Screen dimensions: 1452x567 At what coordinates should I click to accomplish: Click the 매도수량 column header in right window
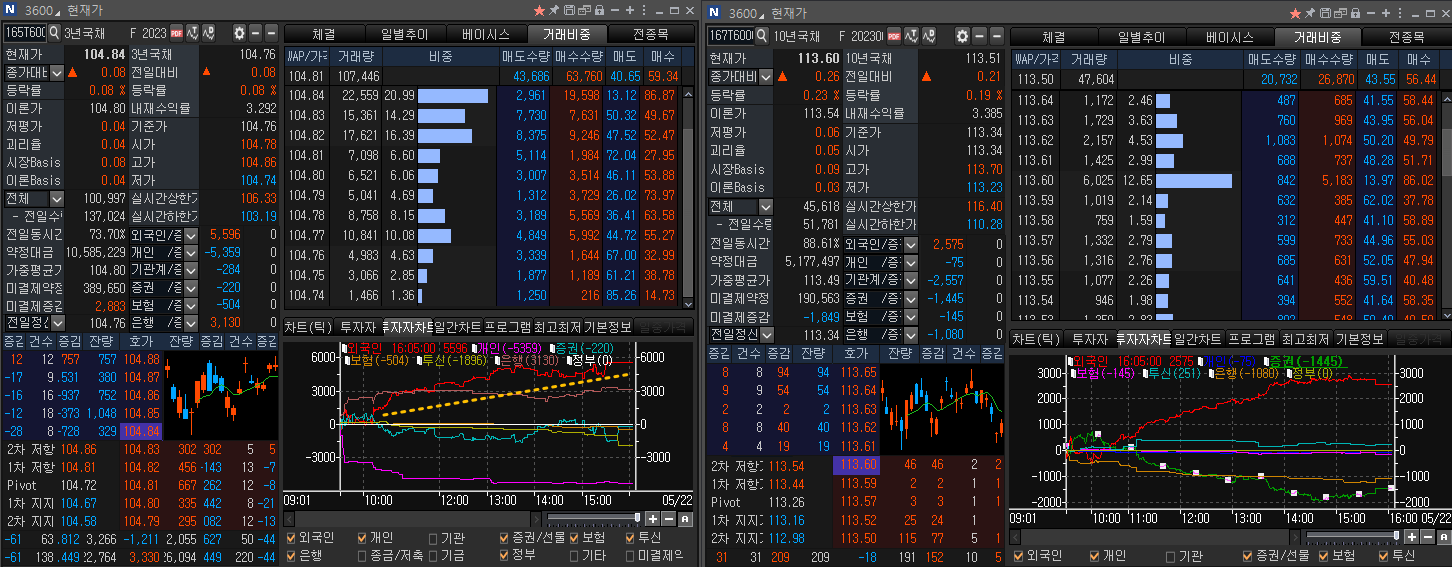click(x=1272, y=59)
